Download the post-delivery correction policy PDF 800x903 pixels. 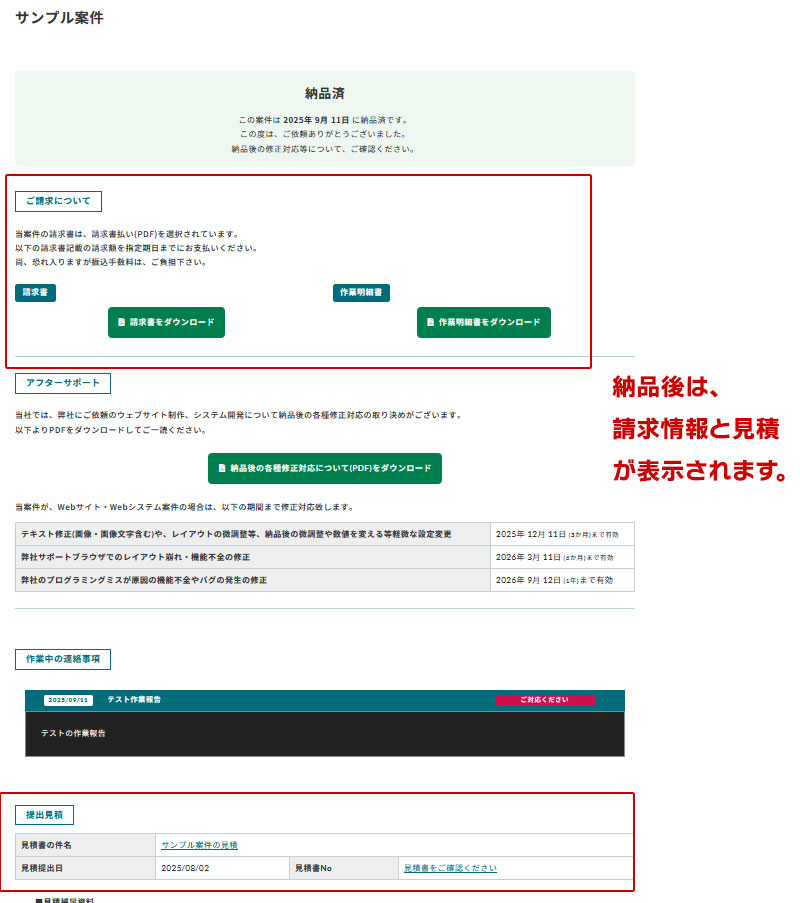coord(325,468)
